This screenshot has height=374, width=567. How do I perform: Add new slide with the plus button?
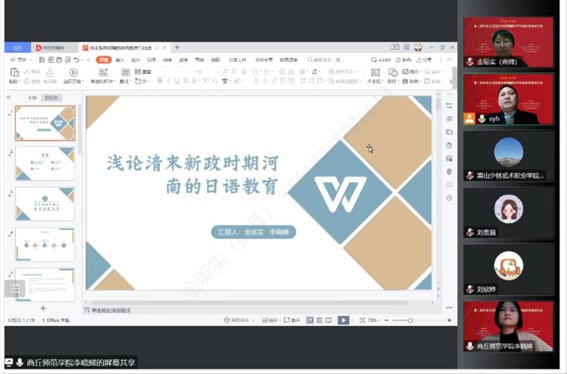pyautogui.click(x=43, y=308)
